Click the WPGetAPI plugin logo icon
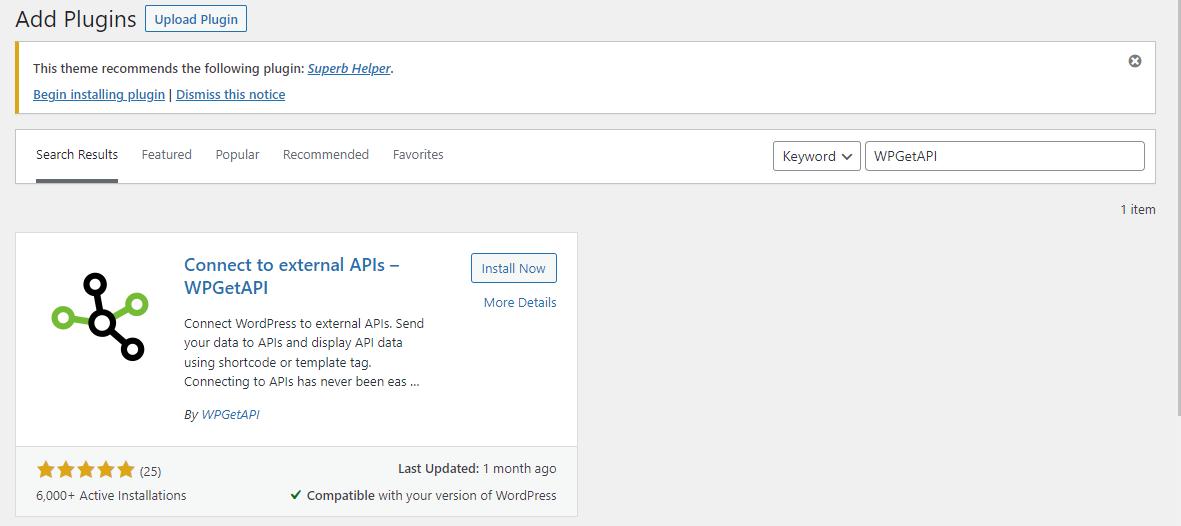 point(100,317)
